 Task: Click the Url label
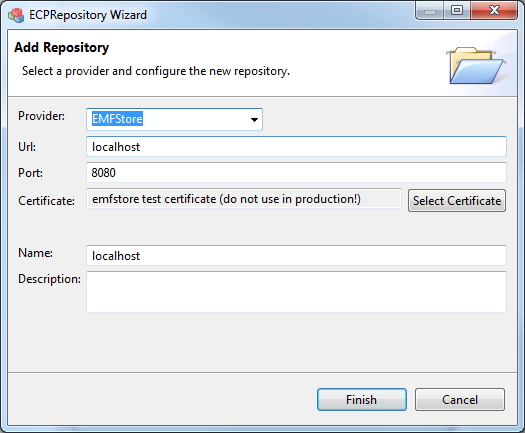pos(27,147)
